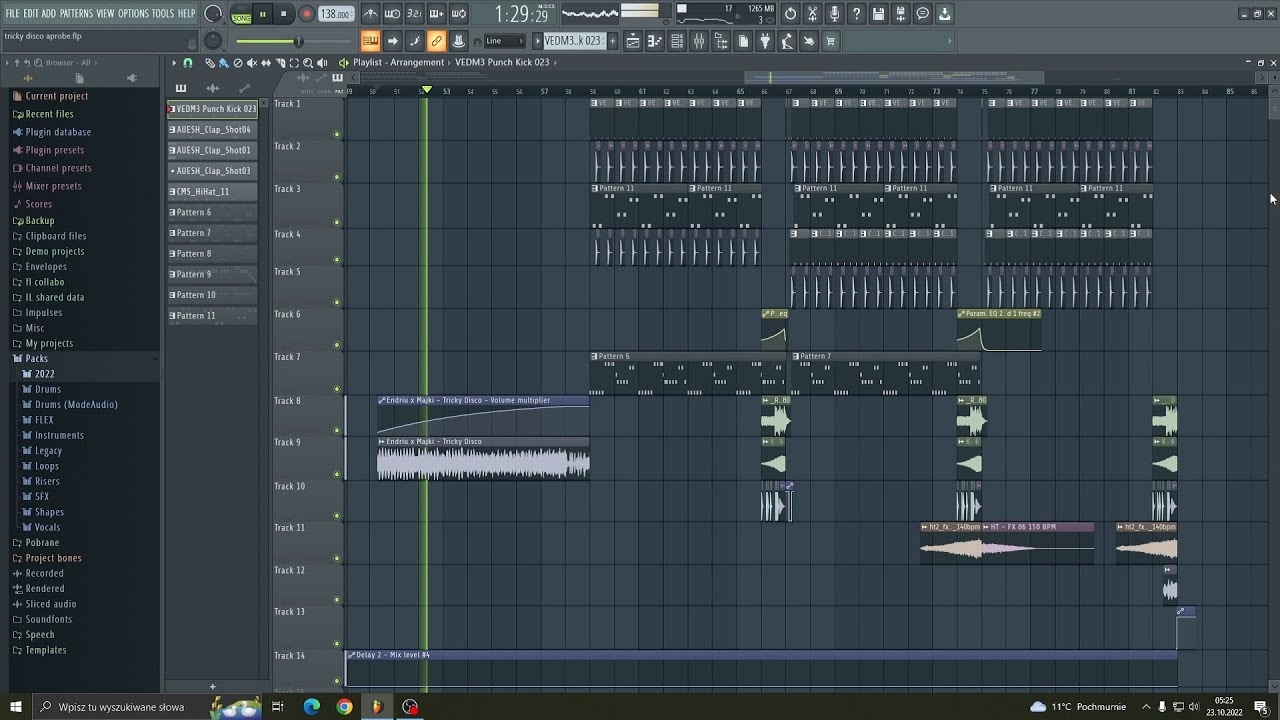Click the pause playback button
The height and width of the screenshot is (720, 1280).
(x=263, y=14)
